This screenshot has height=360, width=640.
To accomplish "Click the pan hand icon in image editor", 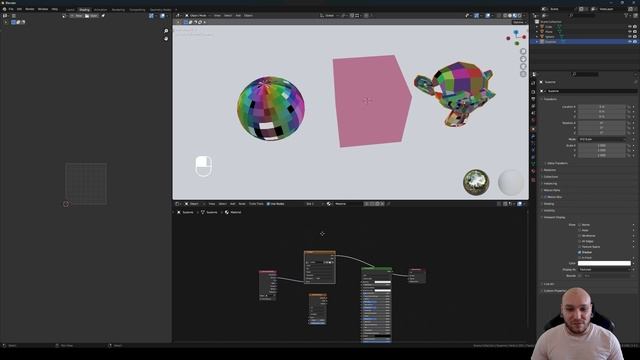I will (x=166, y=38).
